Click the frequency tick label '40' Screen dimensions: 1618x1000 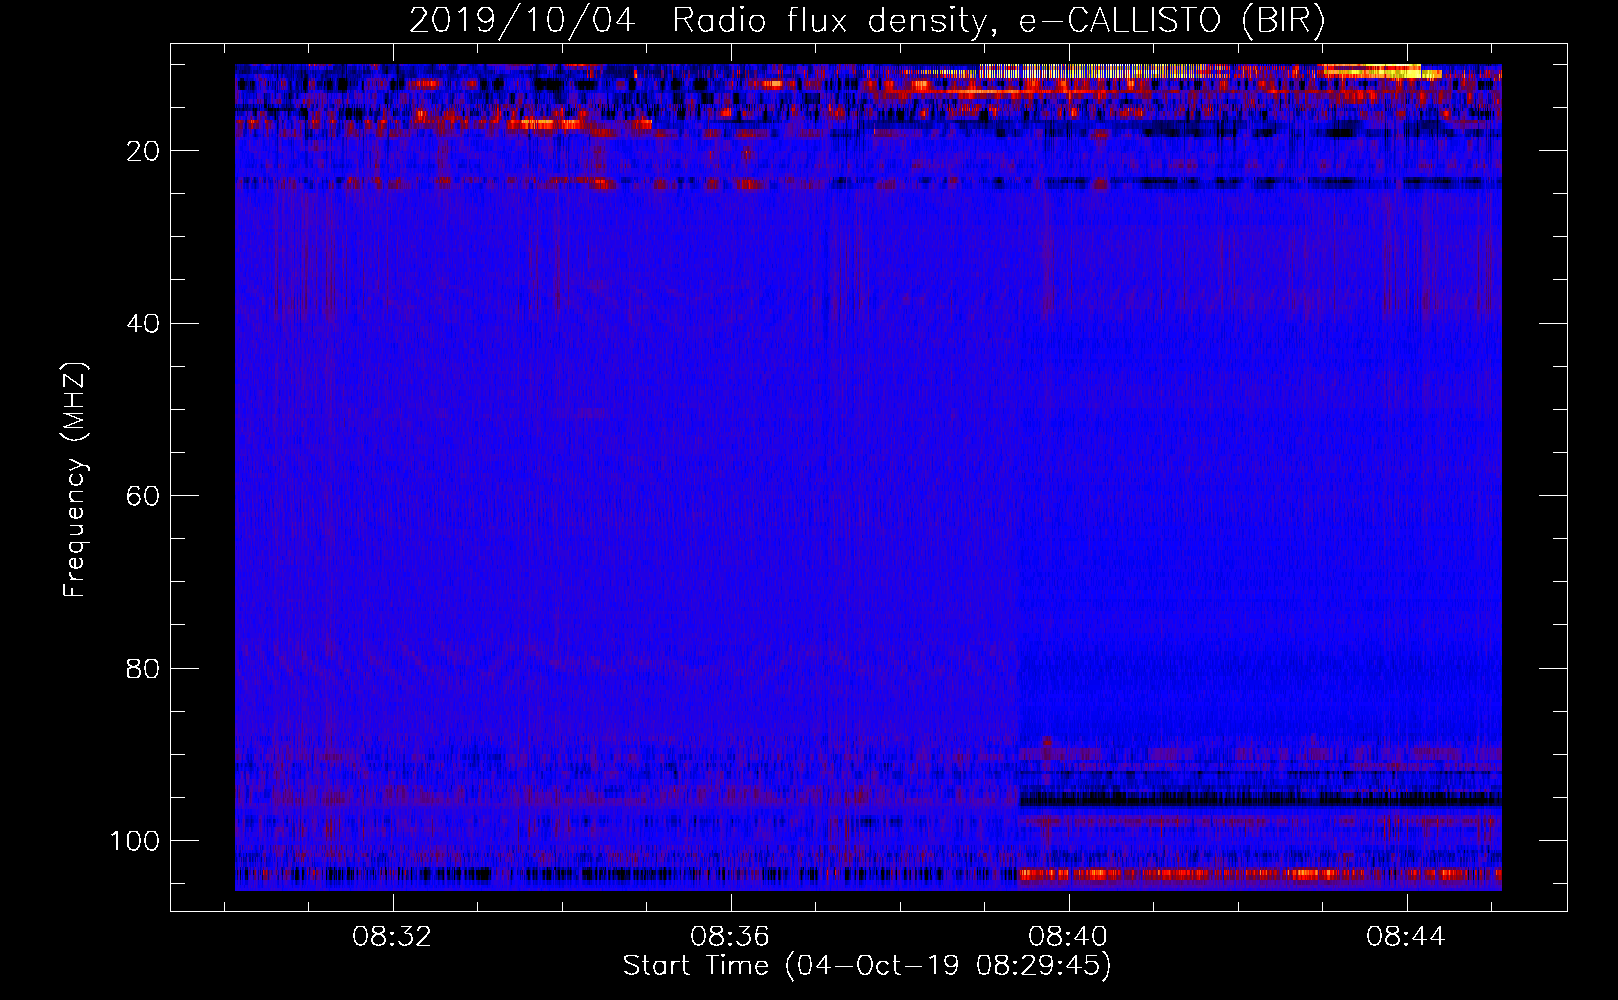click(x=143, y=324)
